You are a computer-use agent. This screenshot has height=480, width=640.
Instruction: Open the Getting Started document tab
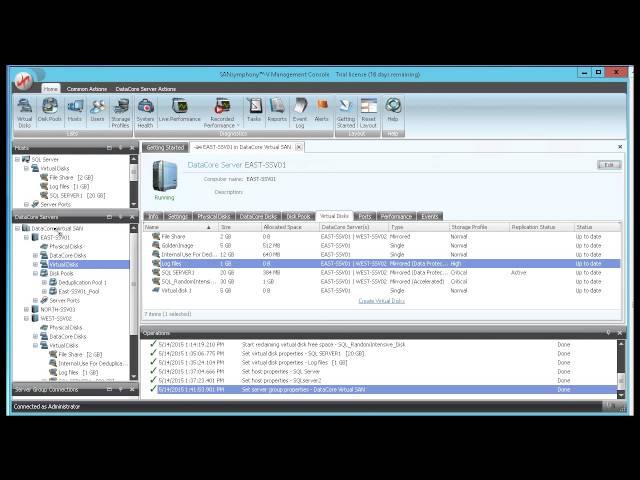point(165,147)
